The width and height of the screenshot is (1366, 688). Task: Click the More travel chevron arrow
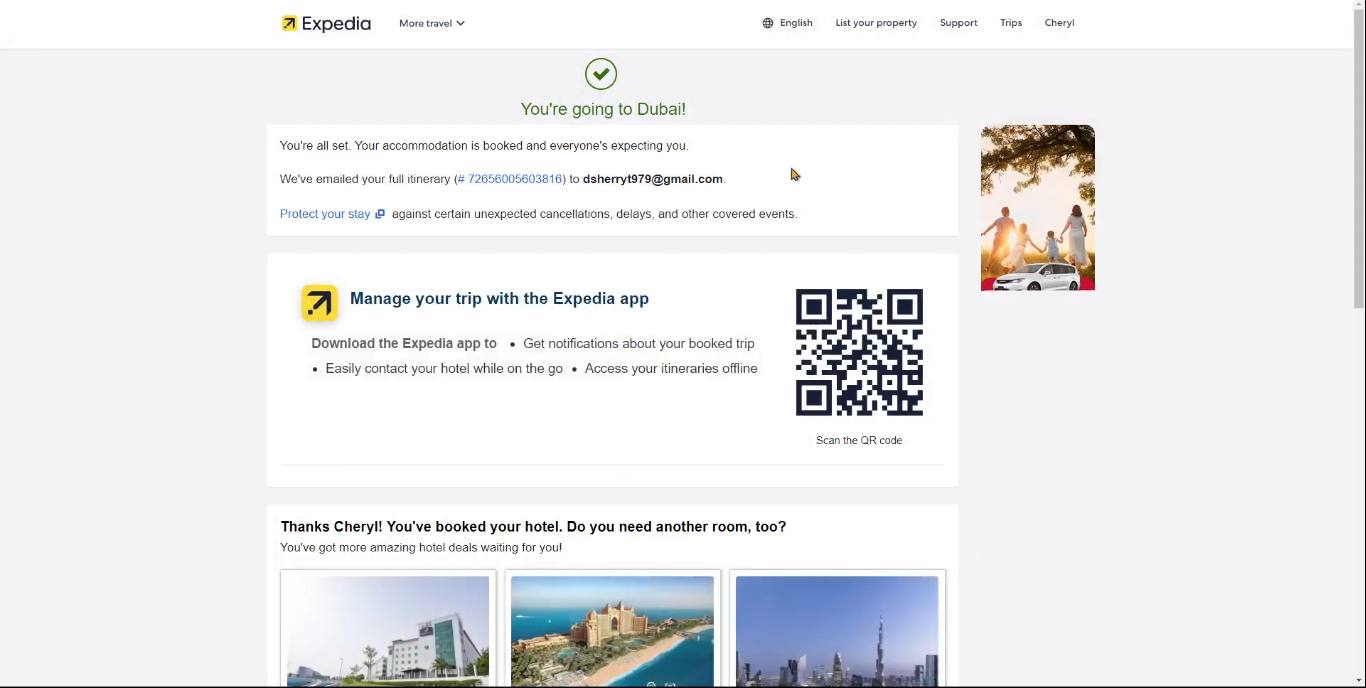point(461,23)
